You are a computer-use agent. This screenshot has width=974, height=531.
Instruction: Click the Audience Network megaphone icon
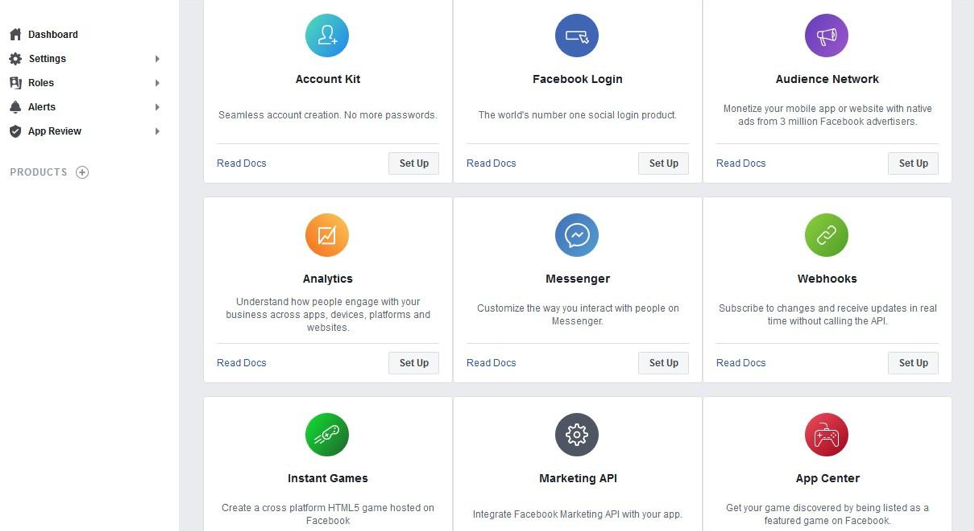point(826,35)
